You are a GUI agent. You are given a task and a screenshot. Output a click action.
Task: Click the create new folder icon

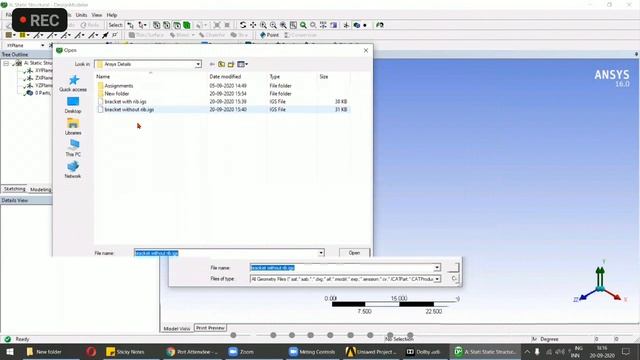pyautogui.click(x=231, y=64)
